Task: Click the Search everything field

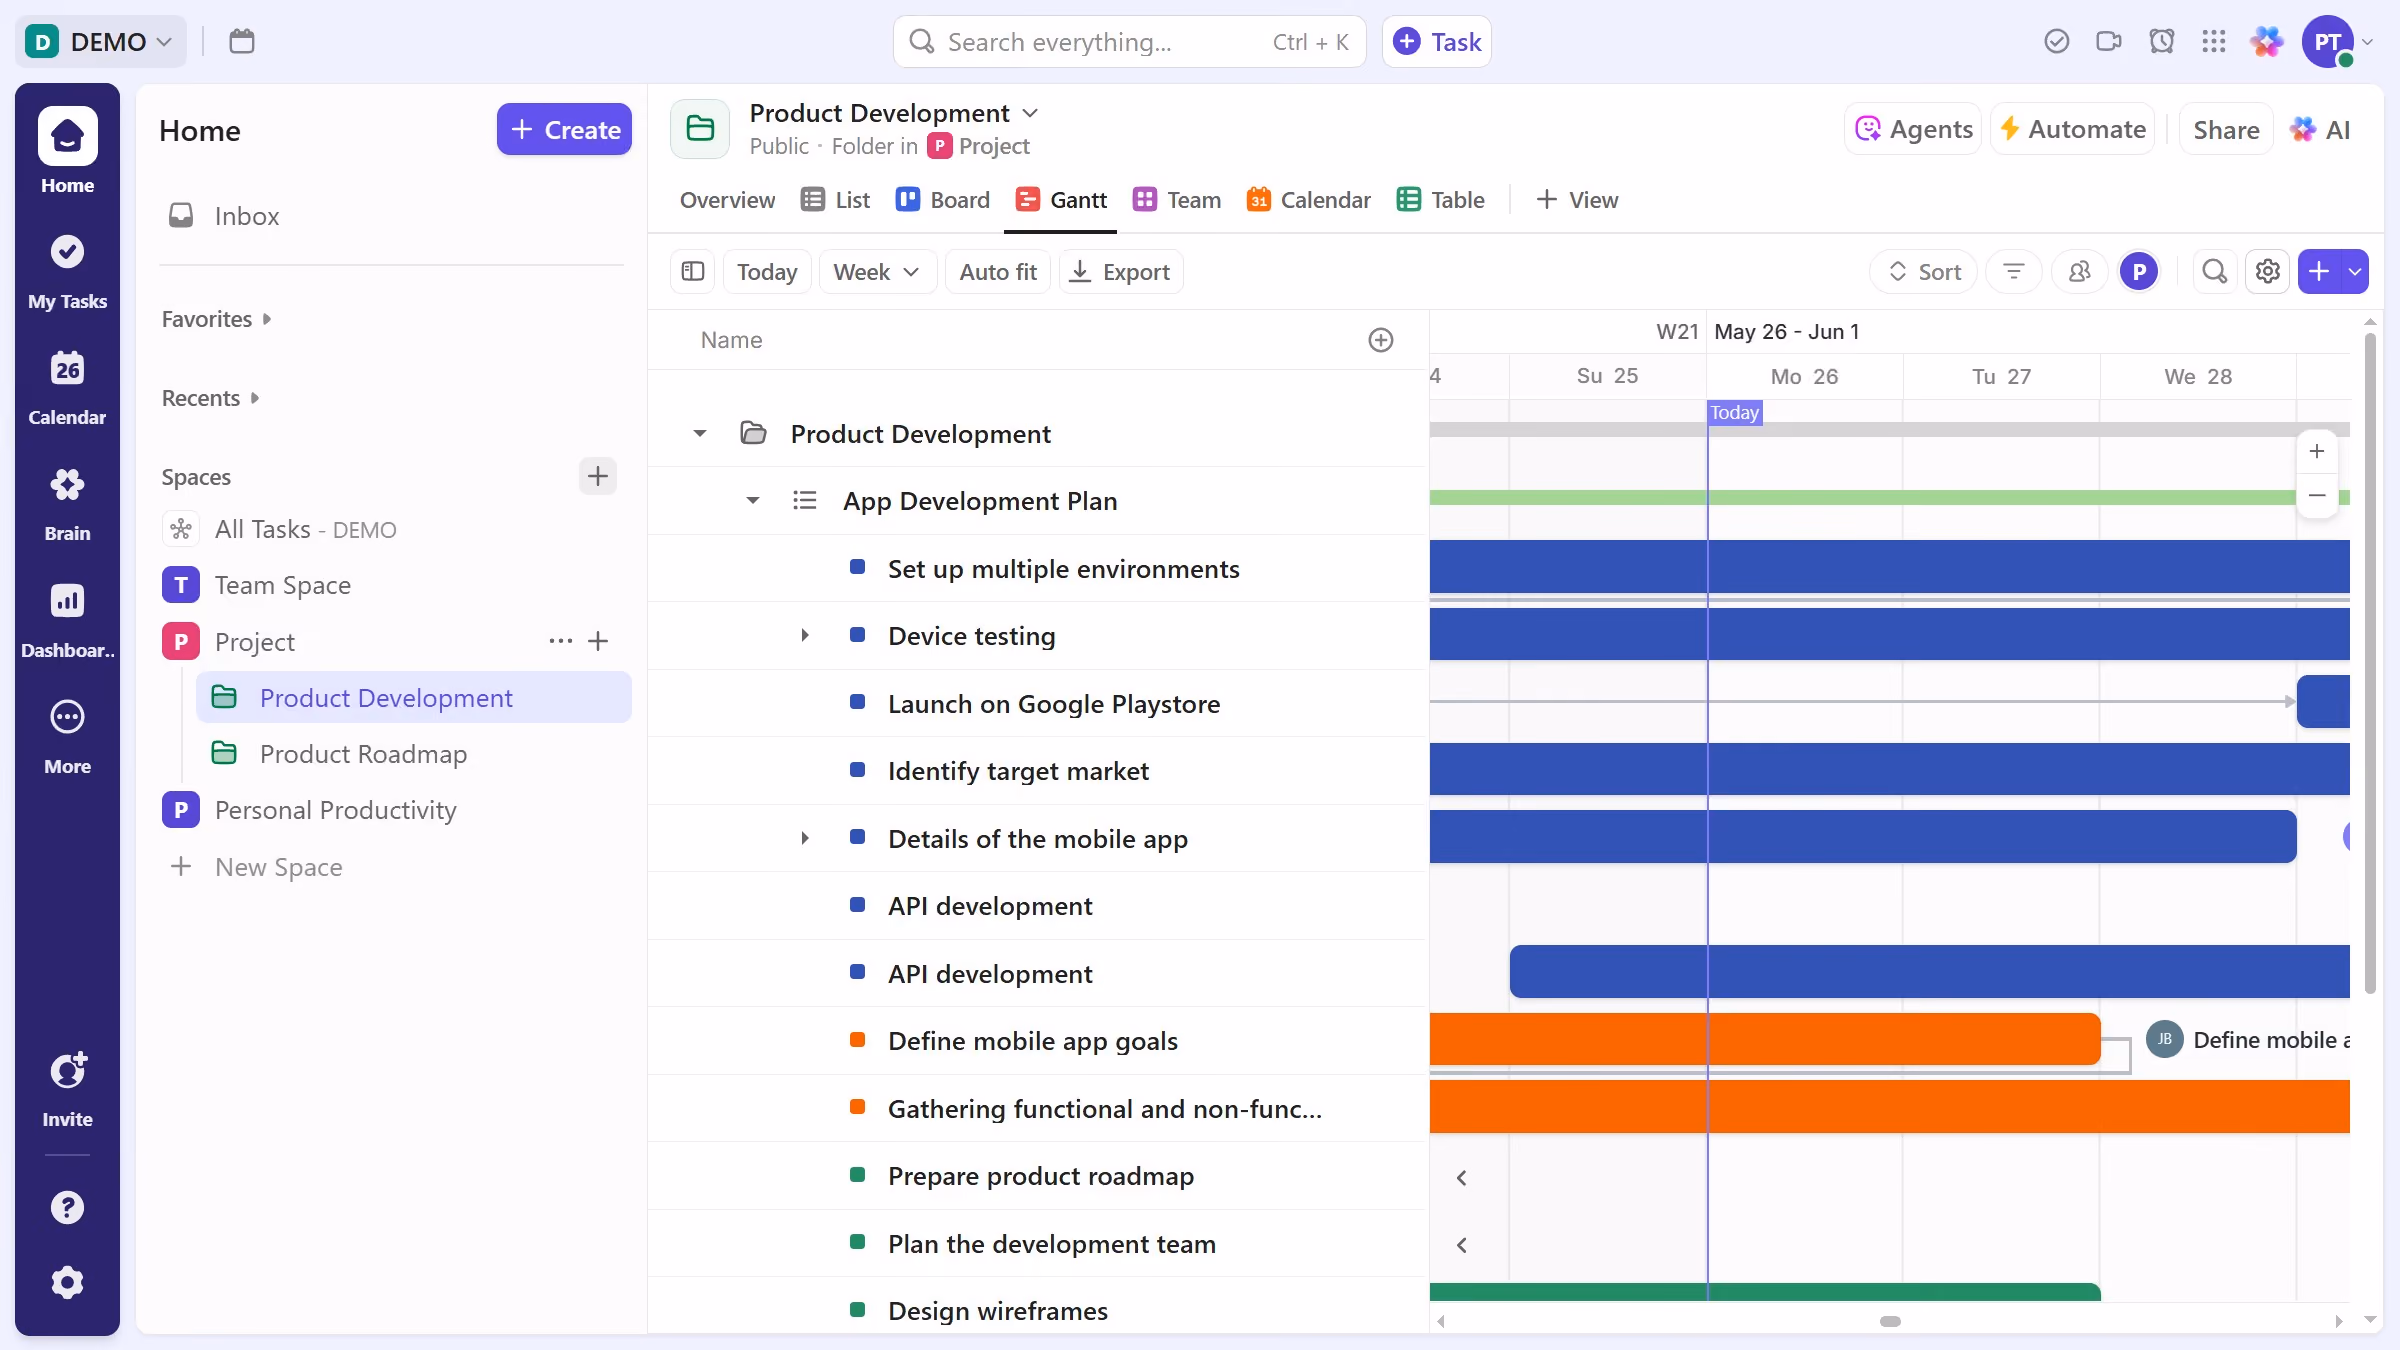Action: (1130, 41)
